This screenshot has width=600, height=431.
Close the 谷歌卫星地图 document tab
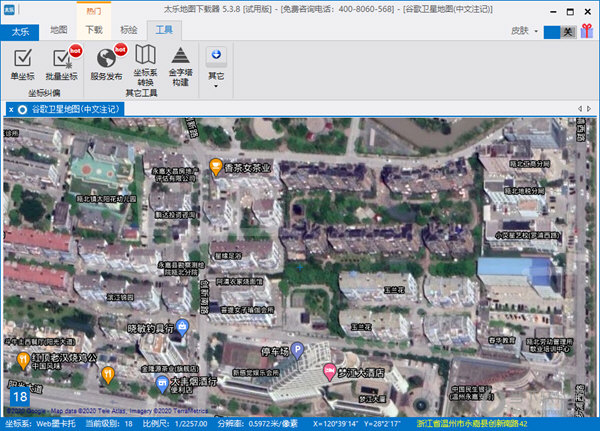tap(11, 110)
